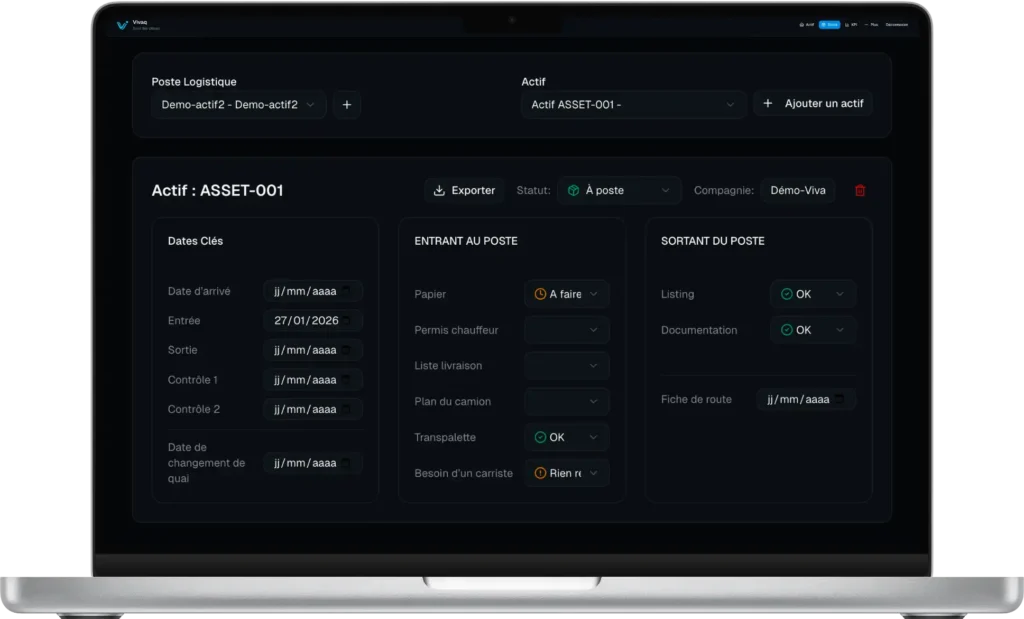Click the Exporter button
This screenshot has height=619, width=1024.
point(464,190)
